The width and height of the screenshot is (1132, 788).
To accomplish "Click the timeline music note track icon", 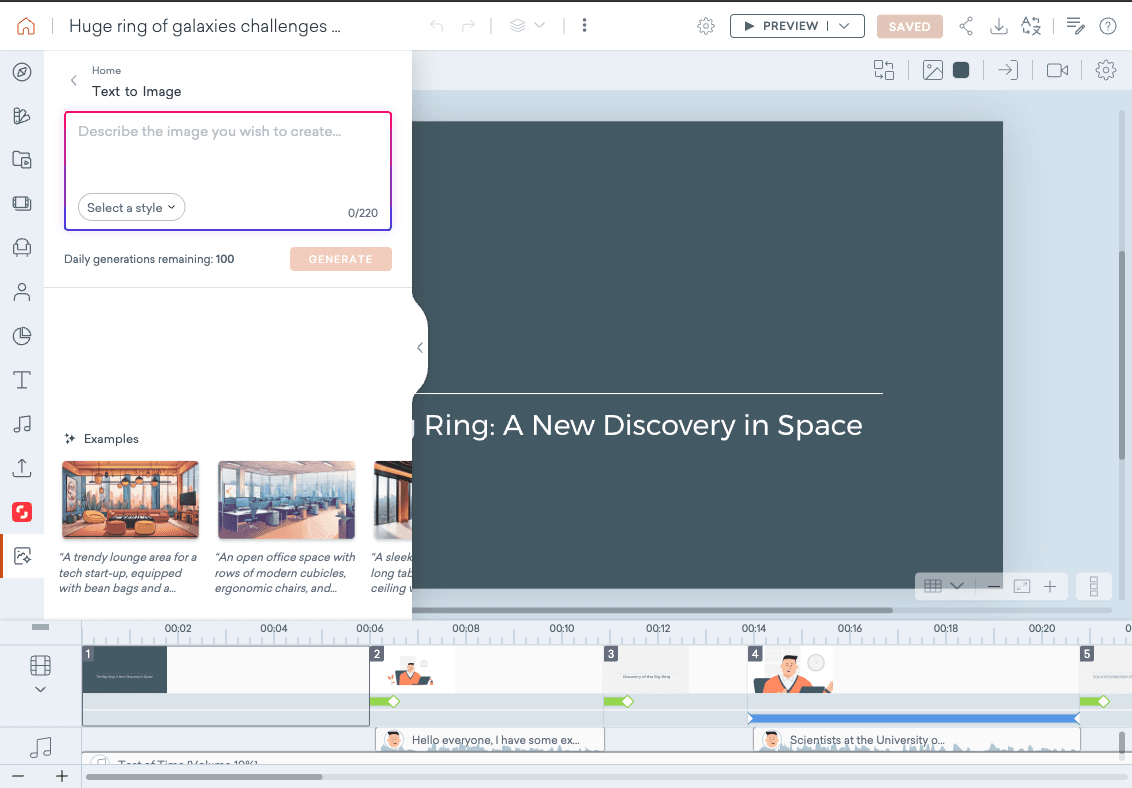I will pyautogui.click(x=40, y=747).
